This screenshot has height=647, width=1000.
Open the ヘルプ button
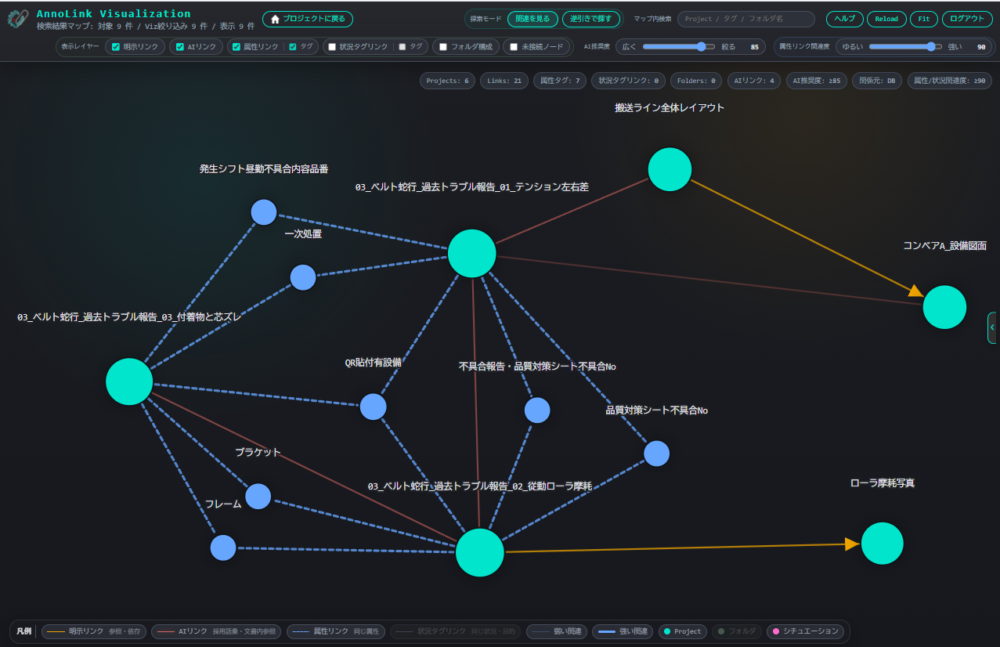coord(844,19)
